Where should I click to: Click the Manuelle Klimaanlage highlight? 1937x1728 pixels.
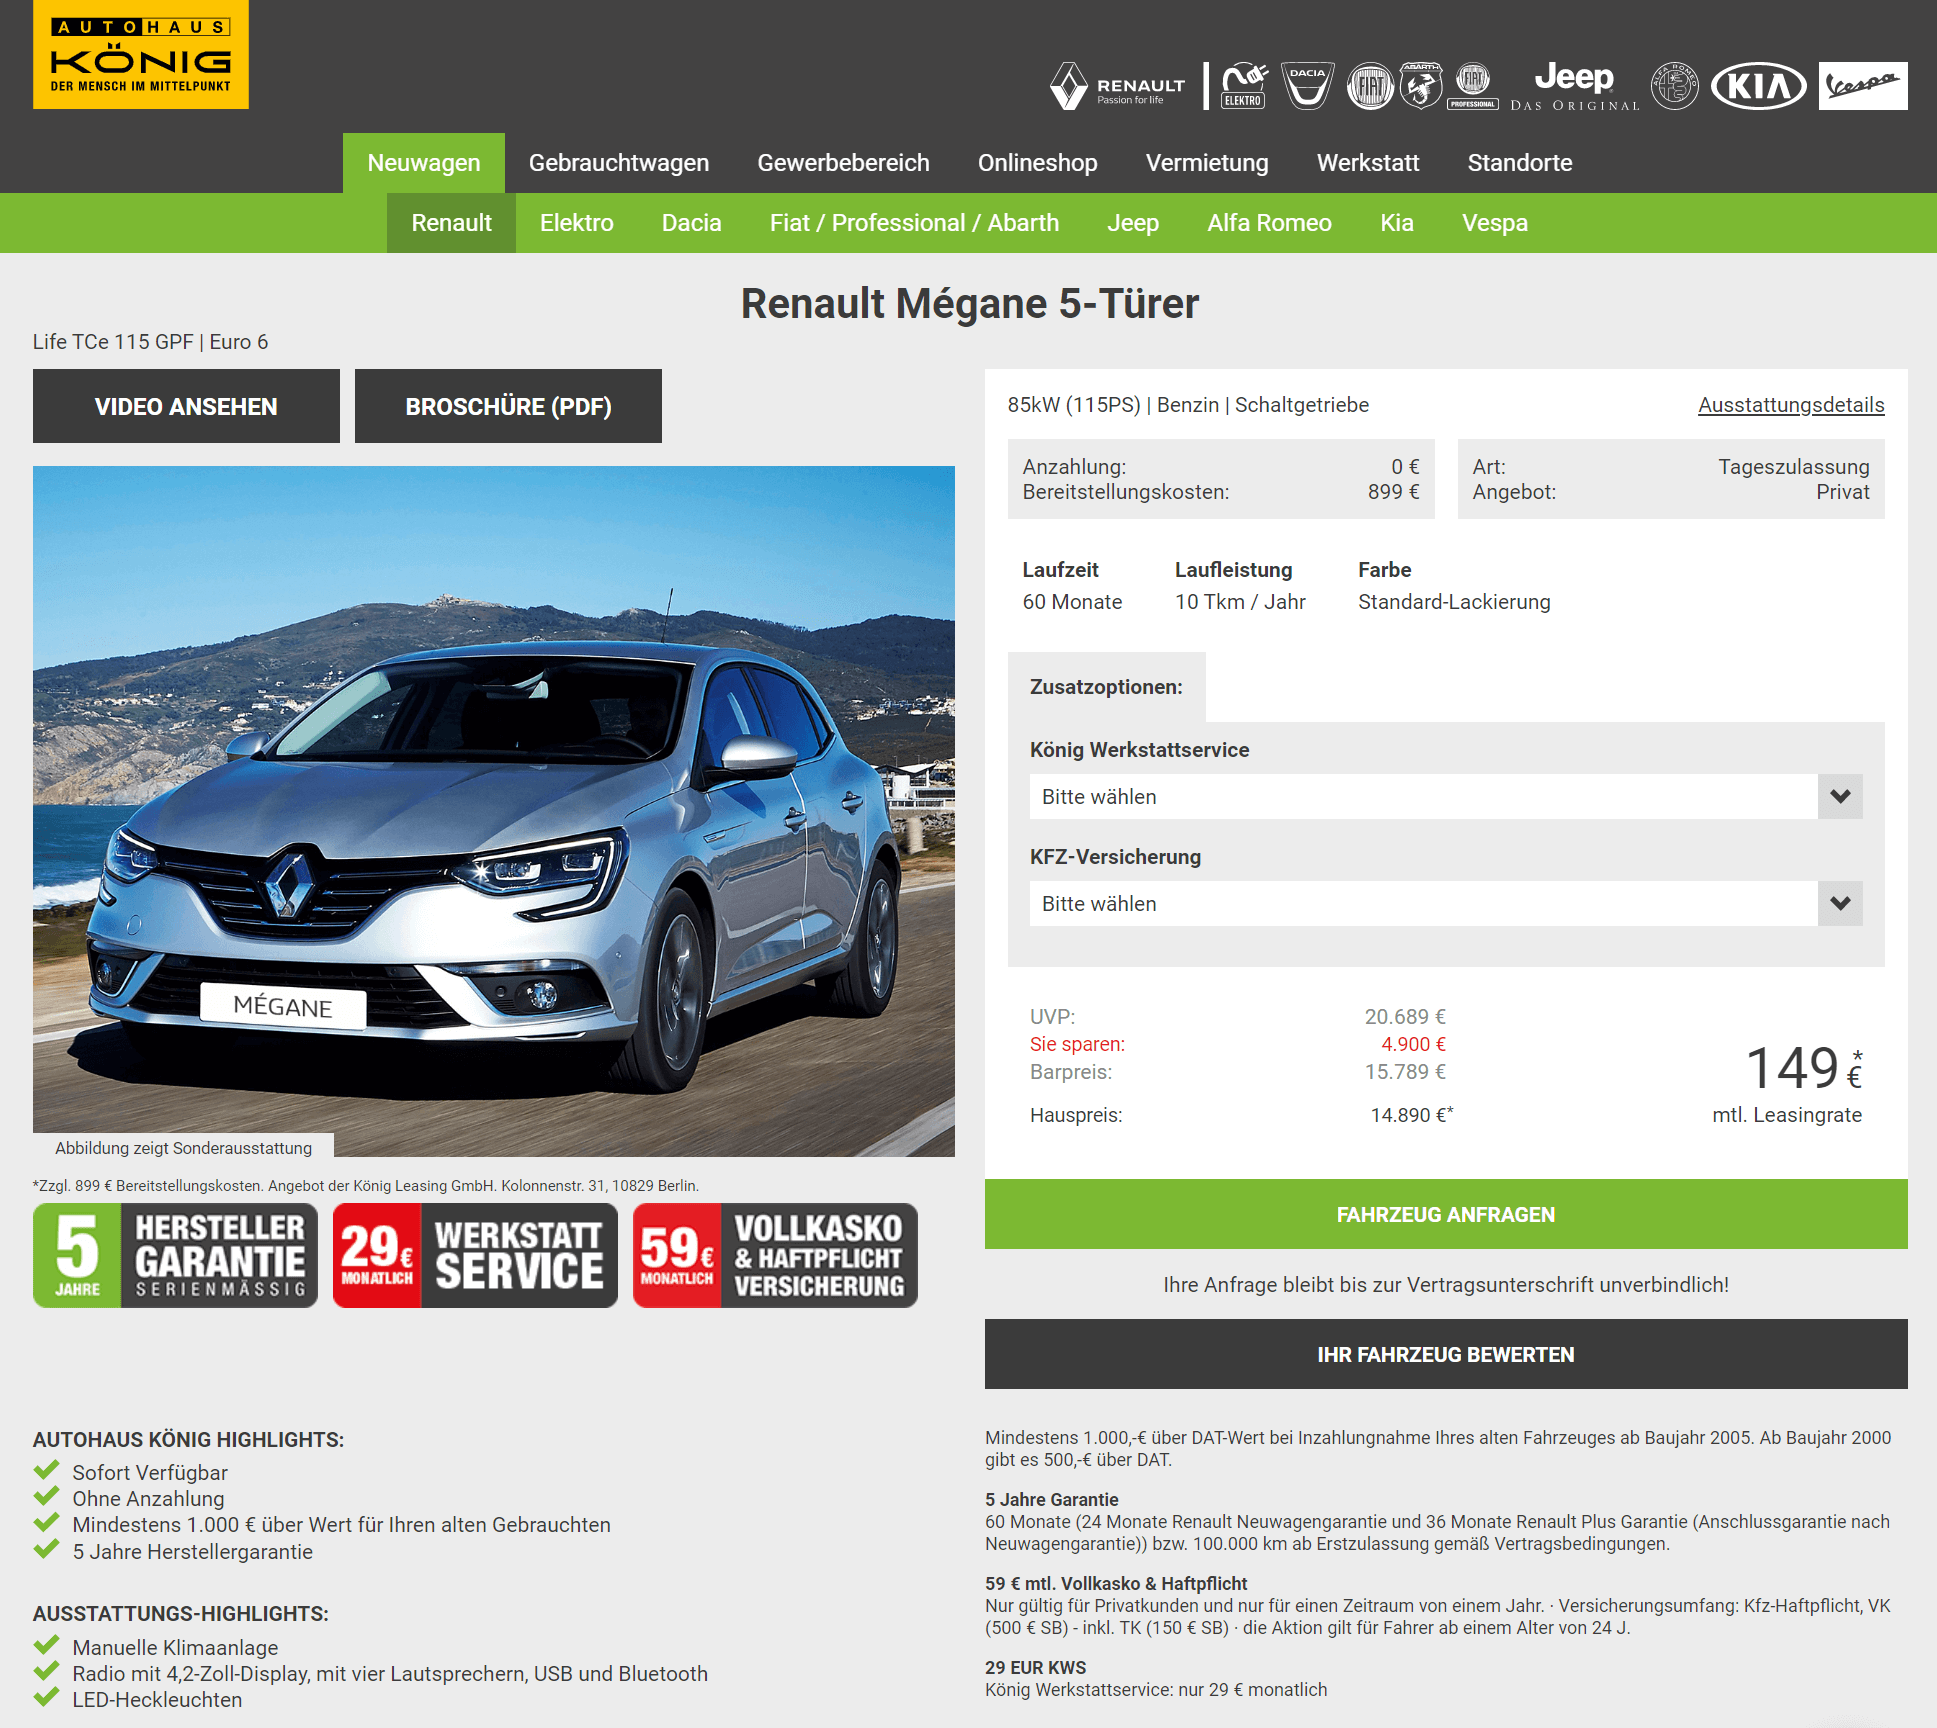tap(175, 1648)
